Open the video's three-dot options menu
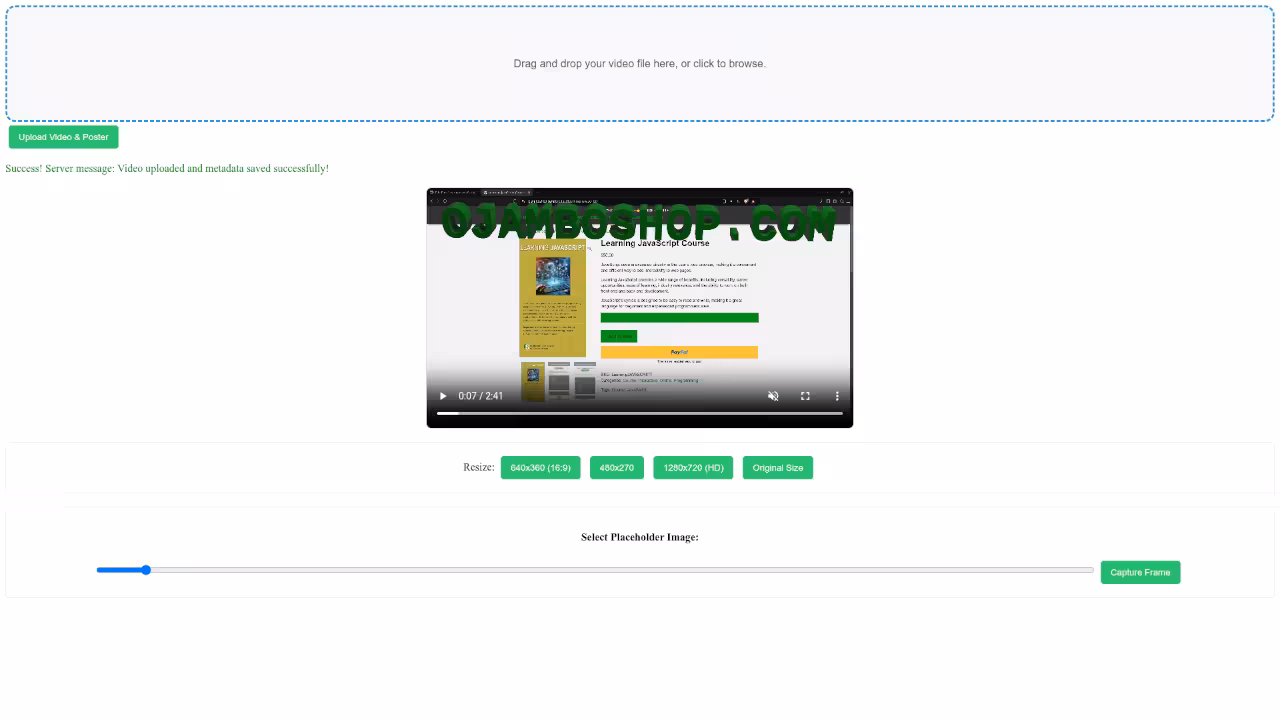This screenshot has height=720, width=1280. tap(837, 396)
